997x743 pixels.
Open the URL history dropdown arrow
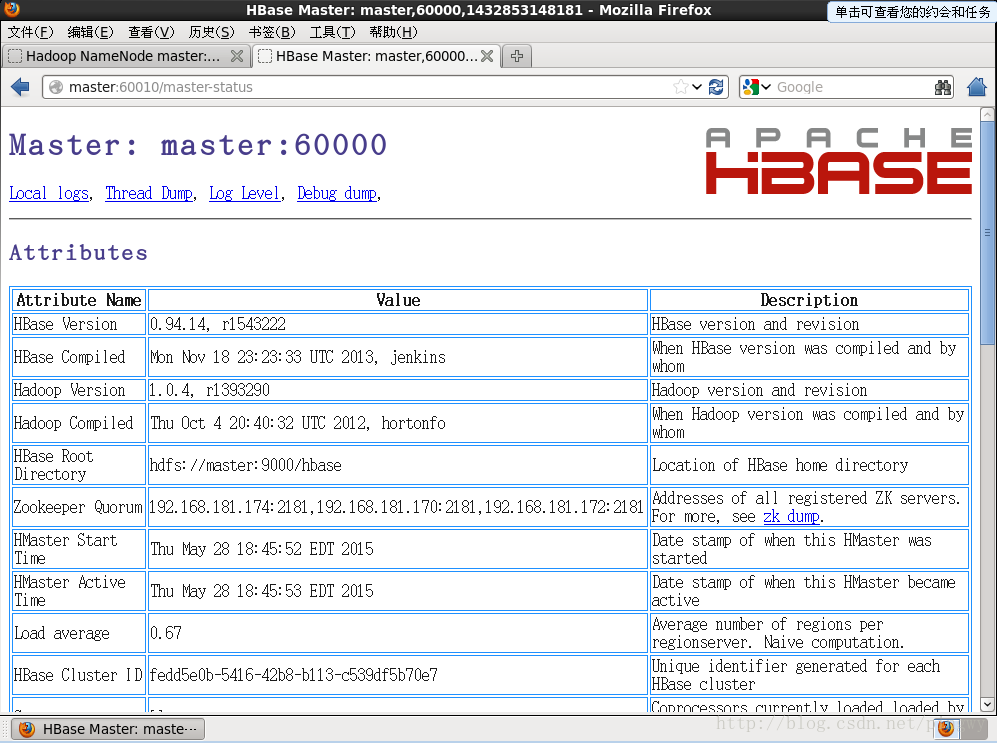[x=698, y=87]
